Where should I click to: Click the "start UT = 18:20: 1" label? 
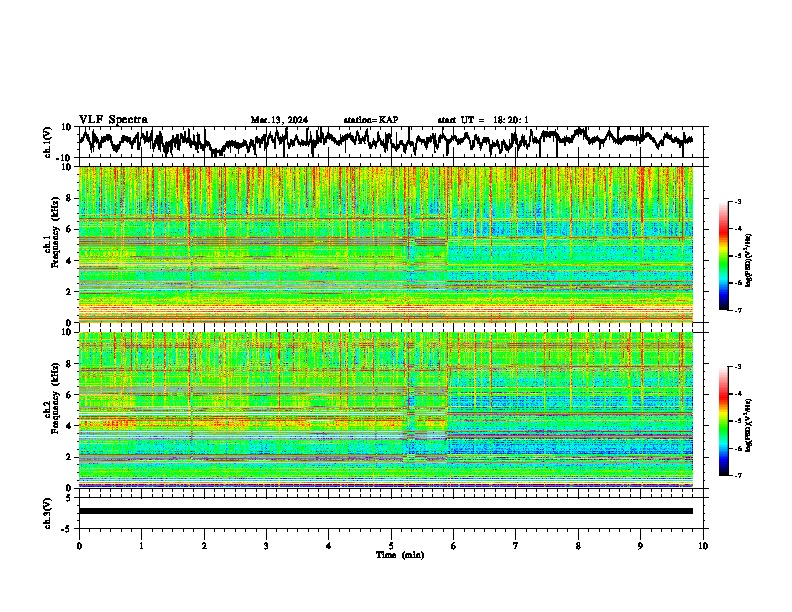tap(483, 120)
